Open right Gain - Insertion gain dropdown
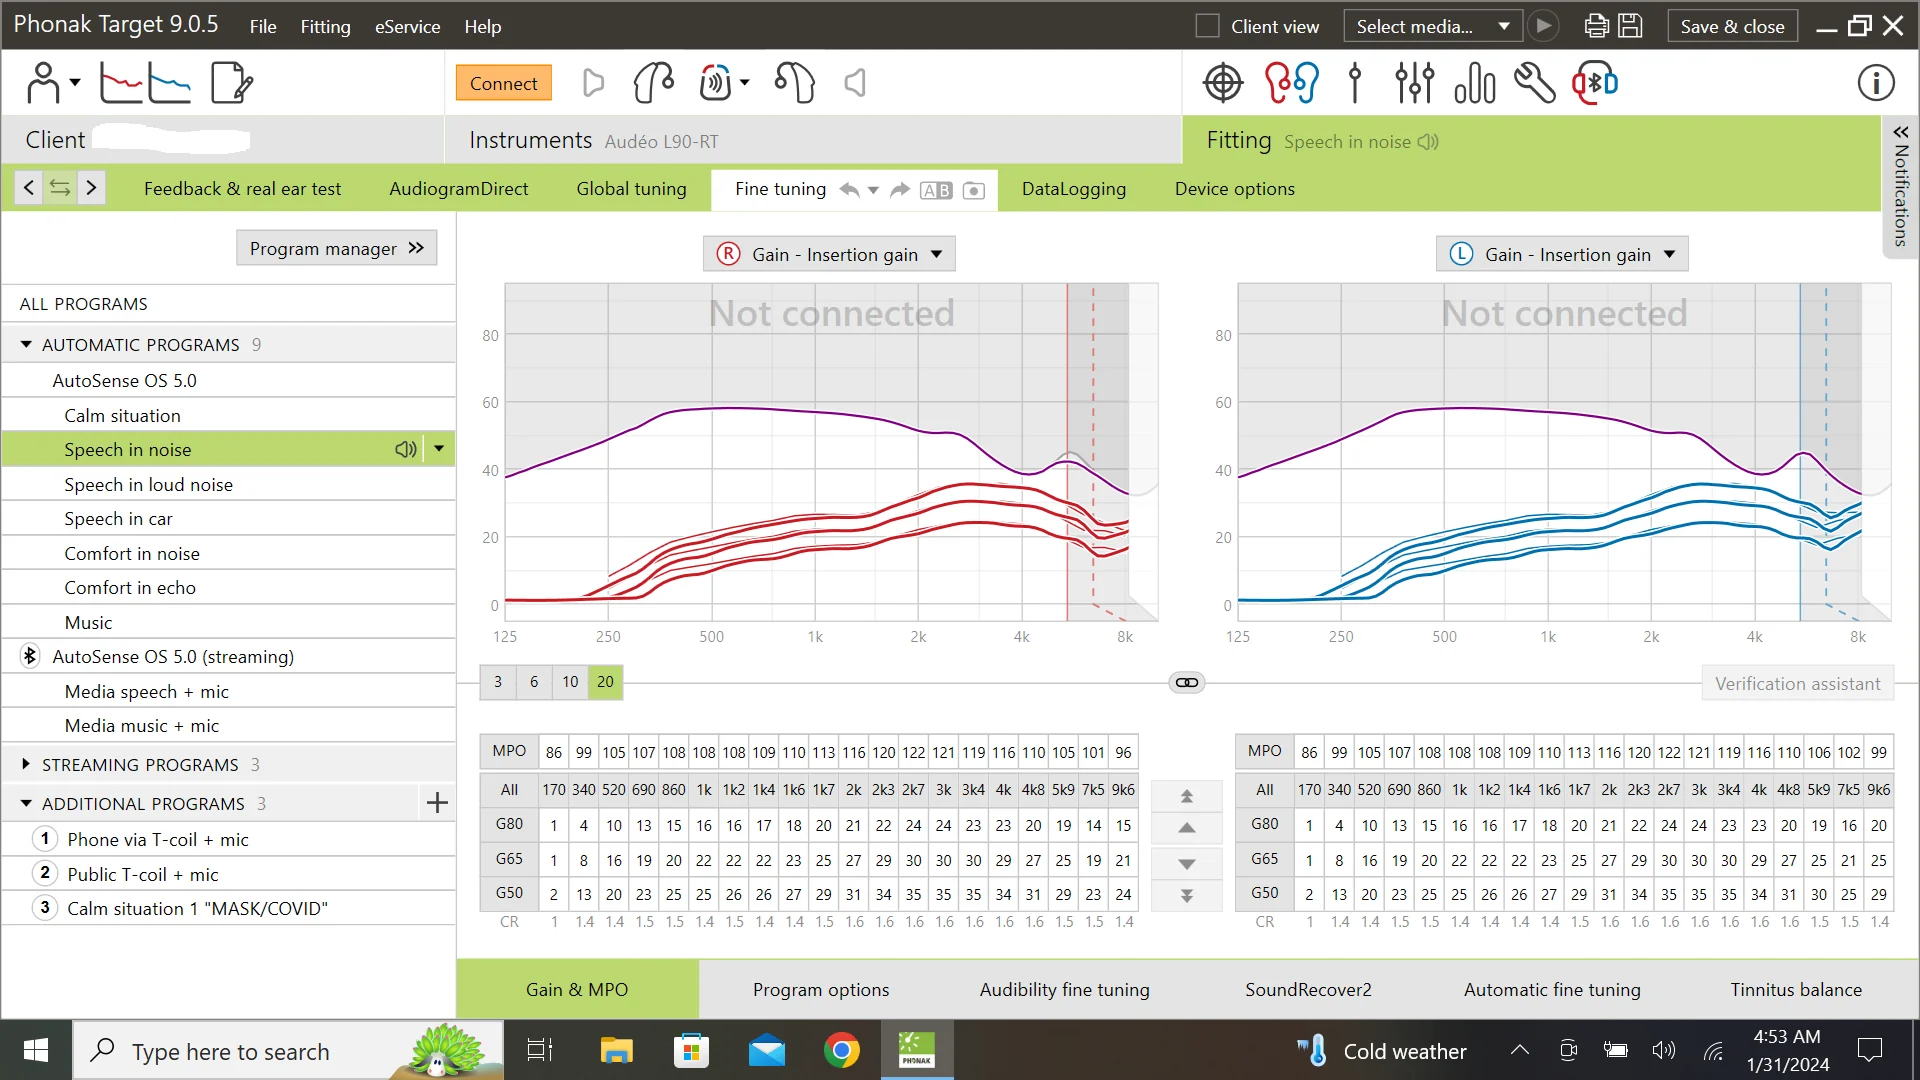The image size is (1920, 1080). click(829, 254)
